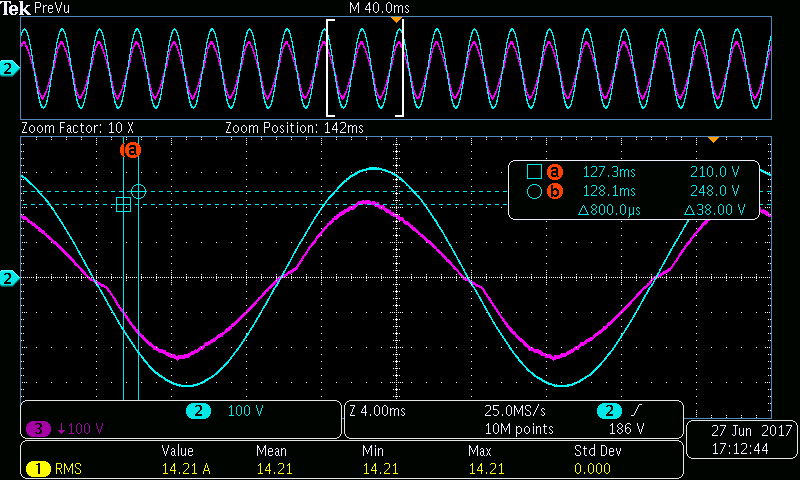Click the Z 4.00ms zoom timebase readout
The image size is (800, 480).
point(378,411)
